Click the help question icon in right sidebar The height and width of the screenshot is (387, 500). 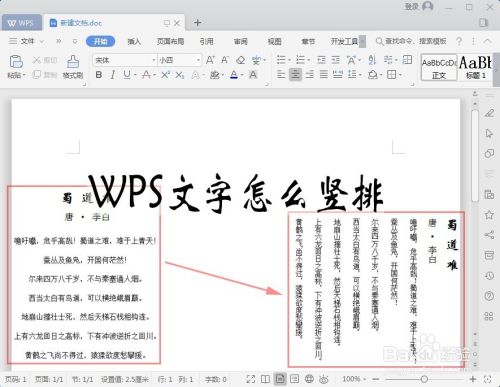coord(489,296)
